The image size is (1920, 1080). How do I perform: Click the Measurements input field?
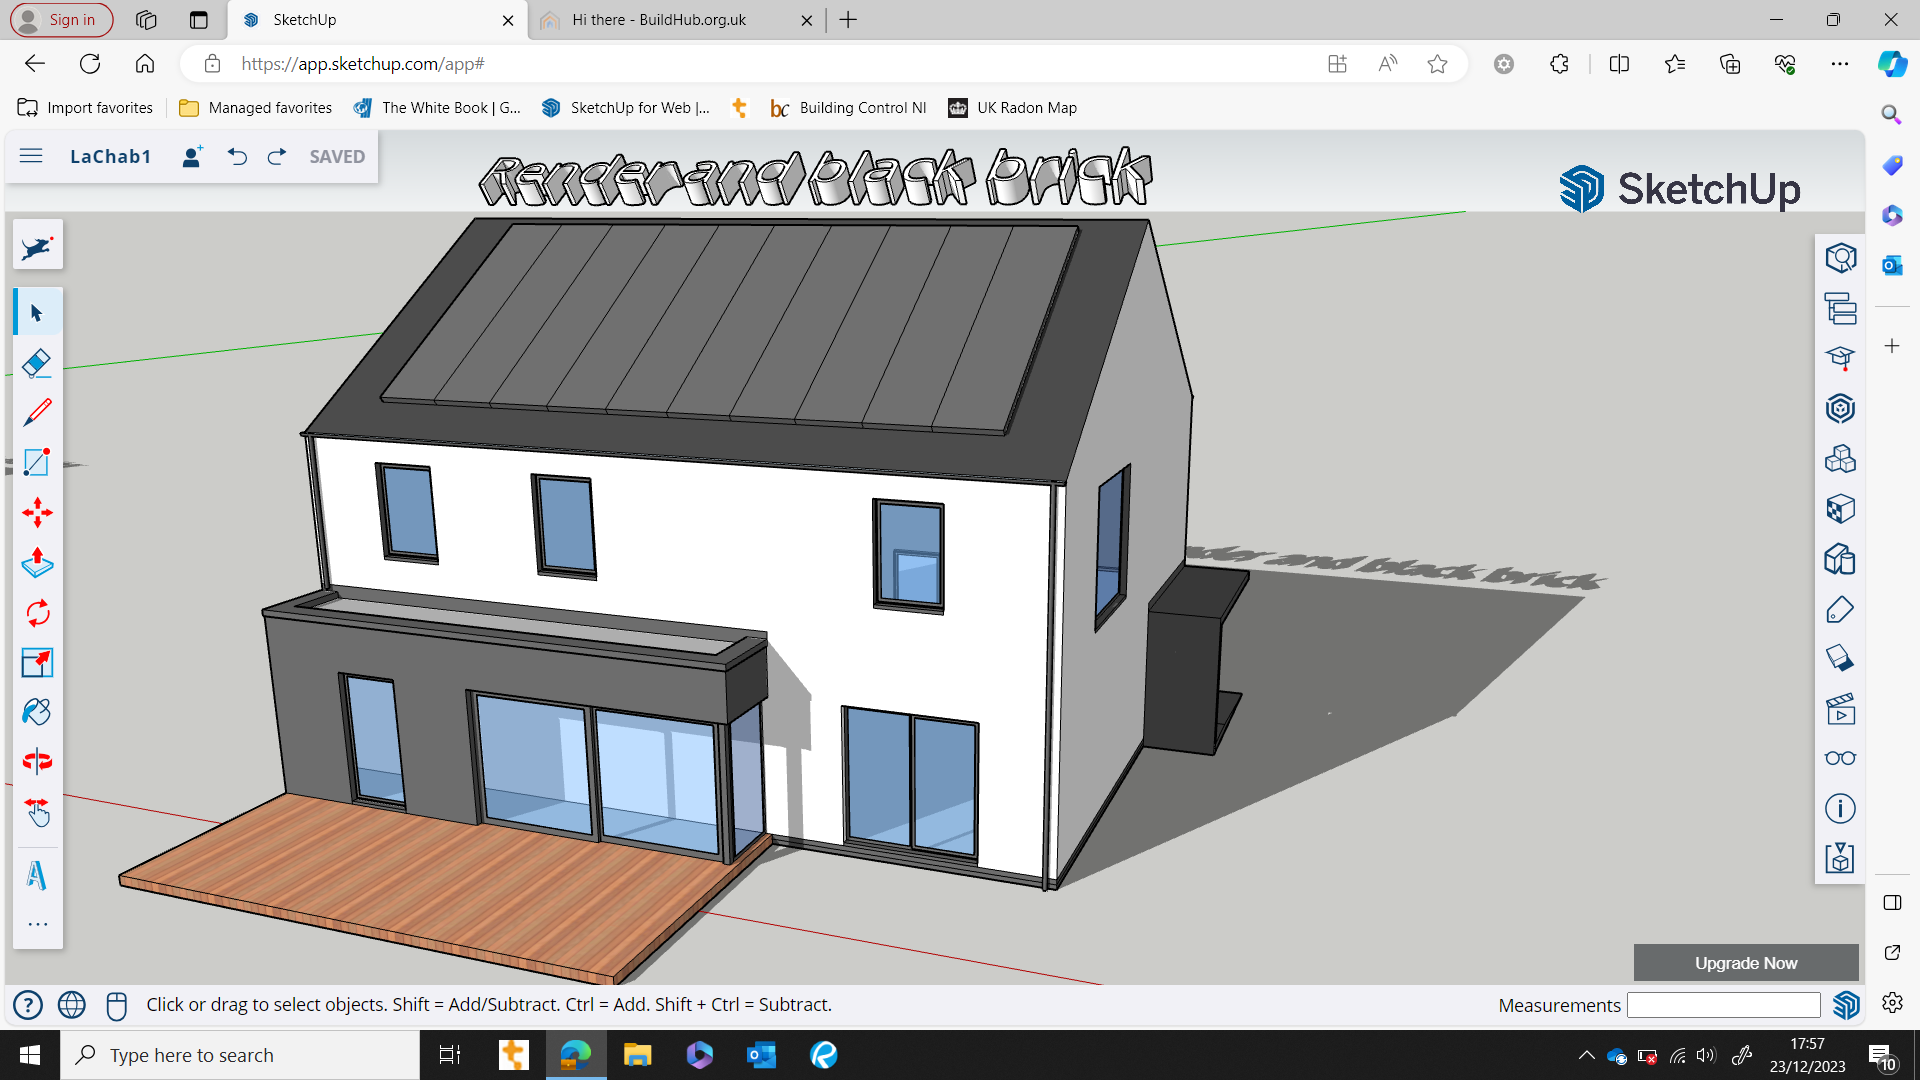(x=1723, y=1005)
